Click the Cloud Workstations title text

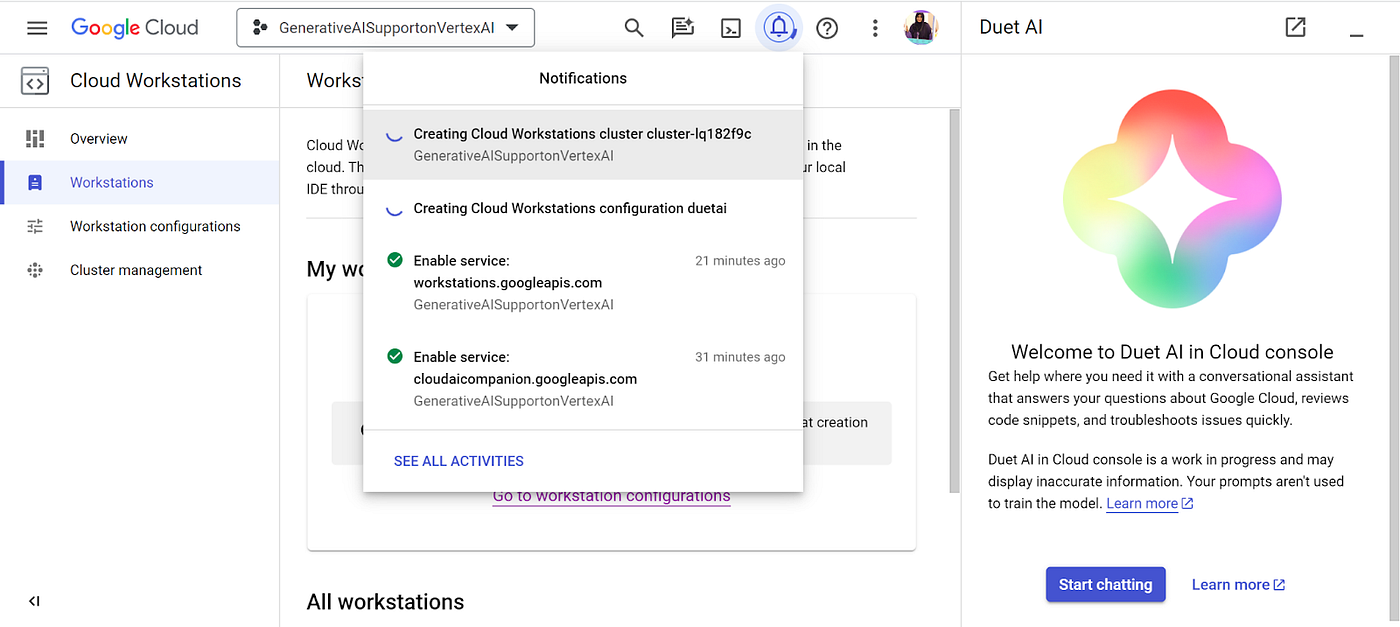(156, 81)
